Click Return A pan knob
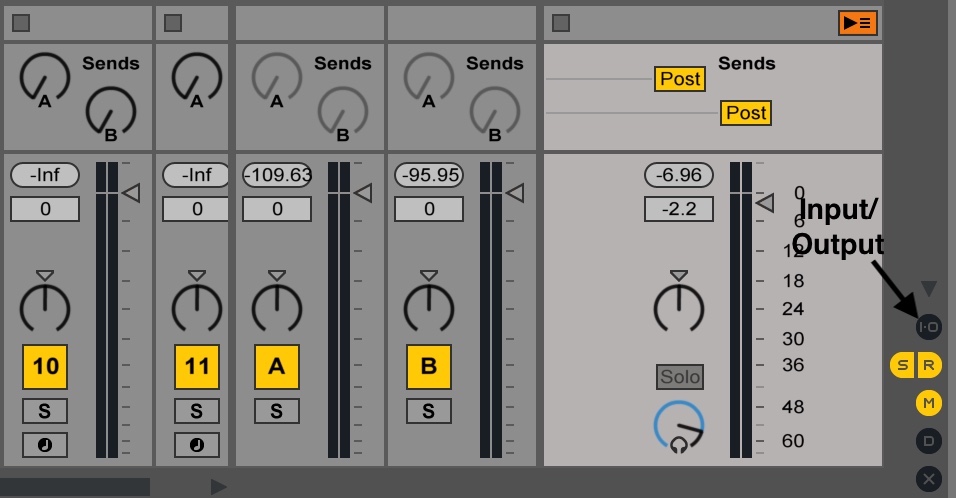 (277, 308)
